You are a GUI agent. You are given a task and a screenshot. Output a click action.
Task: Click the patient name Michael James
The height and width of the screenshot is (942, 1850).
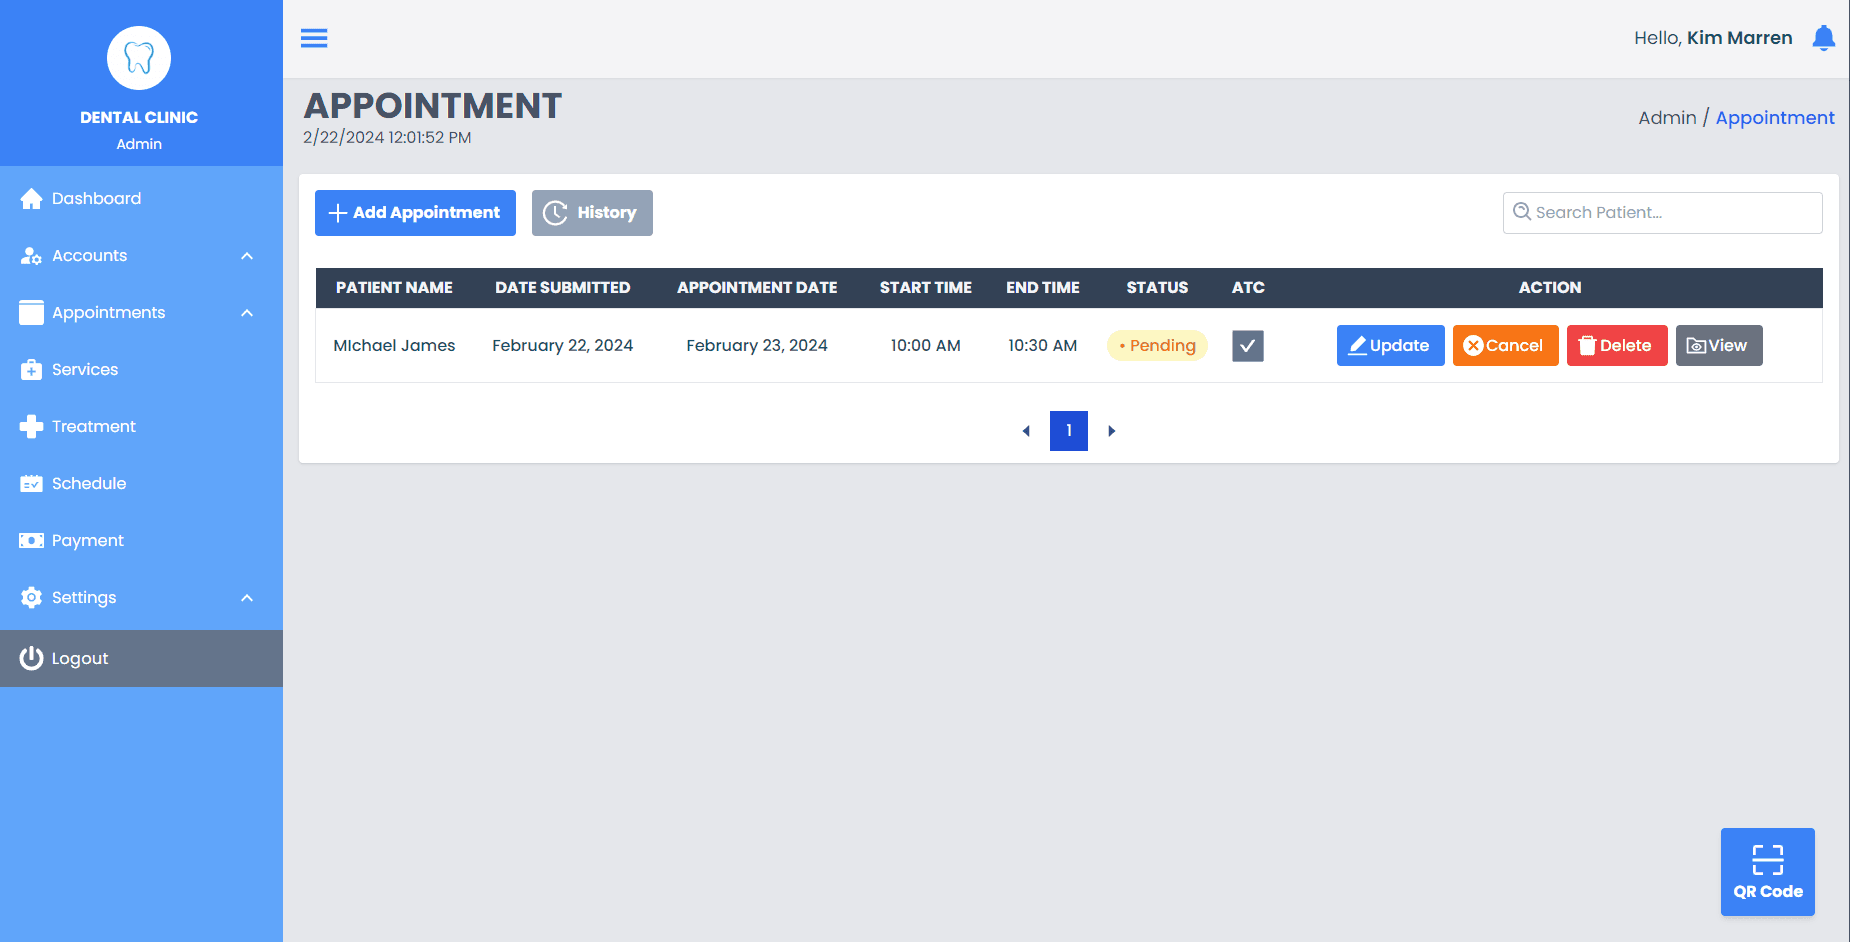point(394,346)
